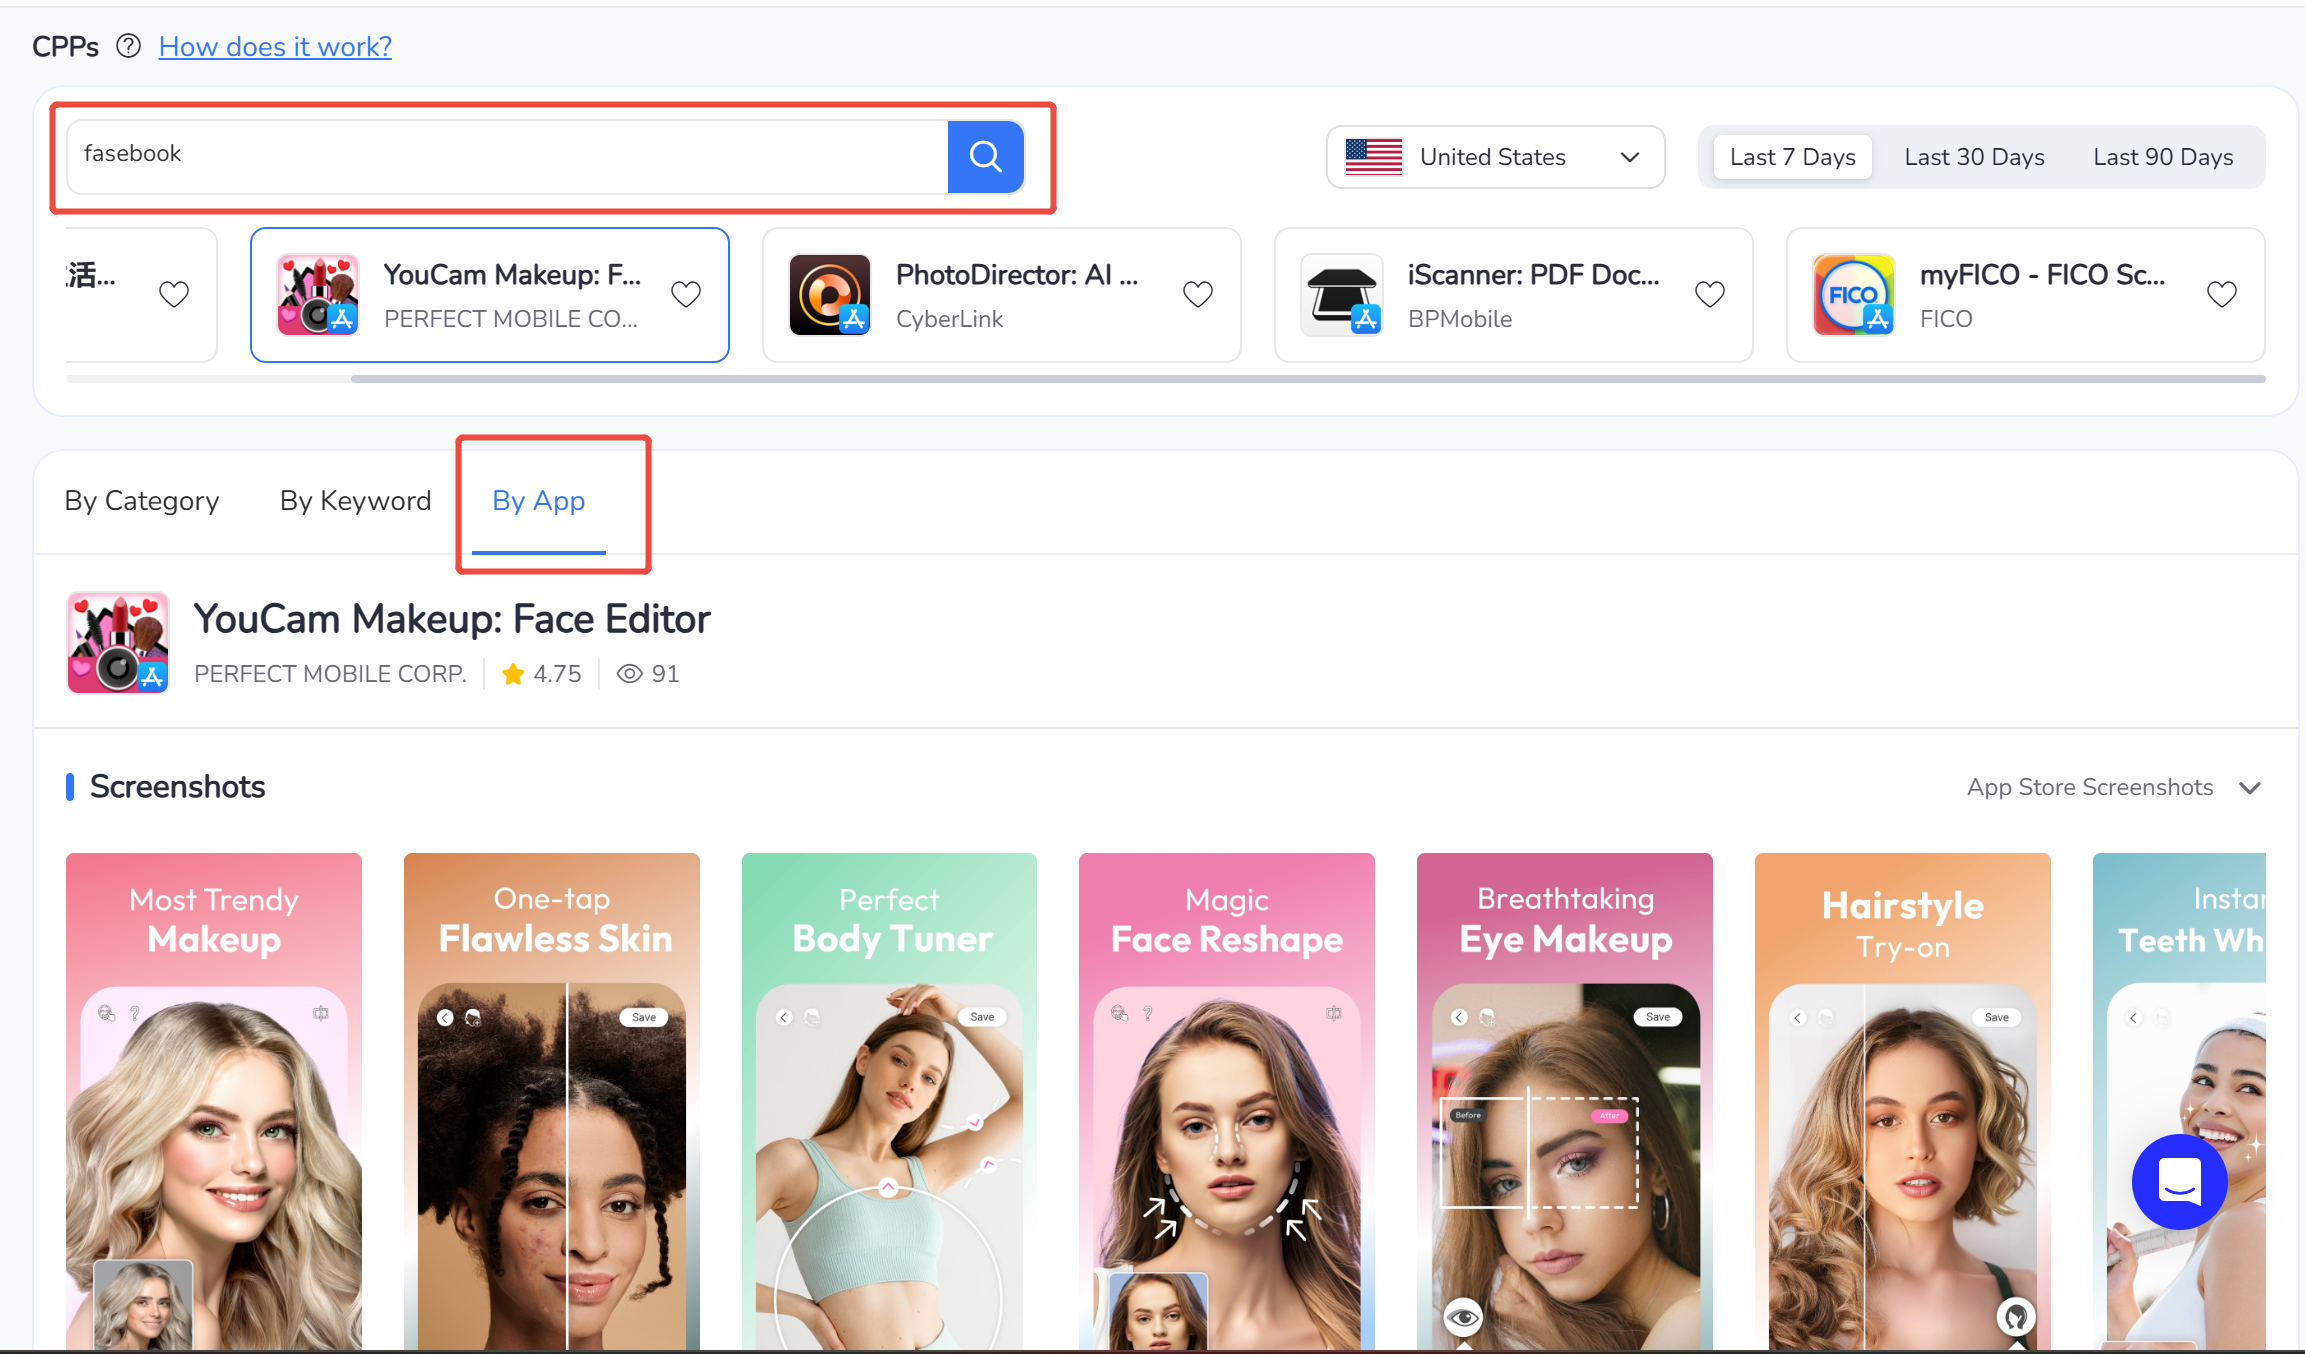The width and height of the screenshot is (2305, 1354).
Task: Switch to the By Category tab
Action: tap(142, 500)
